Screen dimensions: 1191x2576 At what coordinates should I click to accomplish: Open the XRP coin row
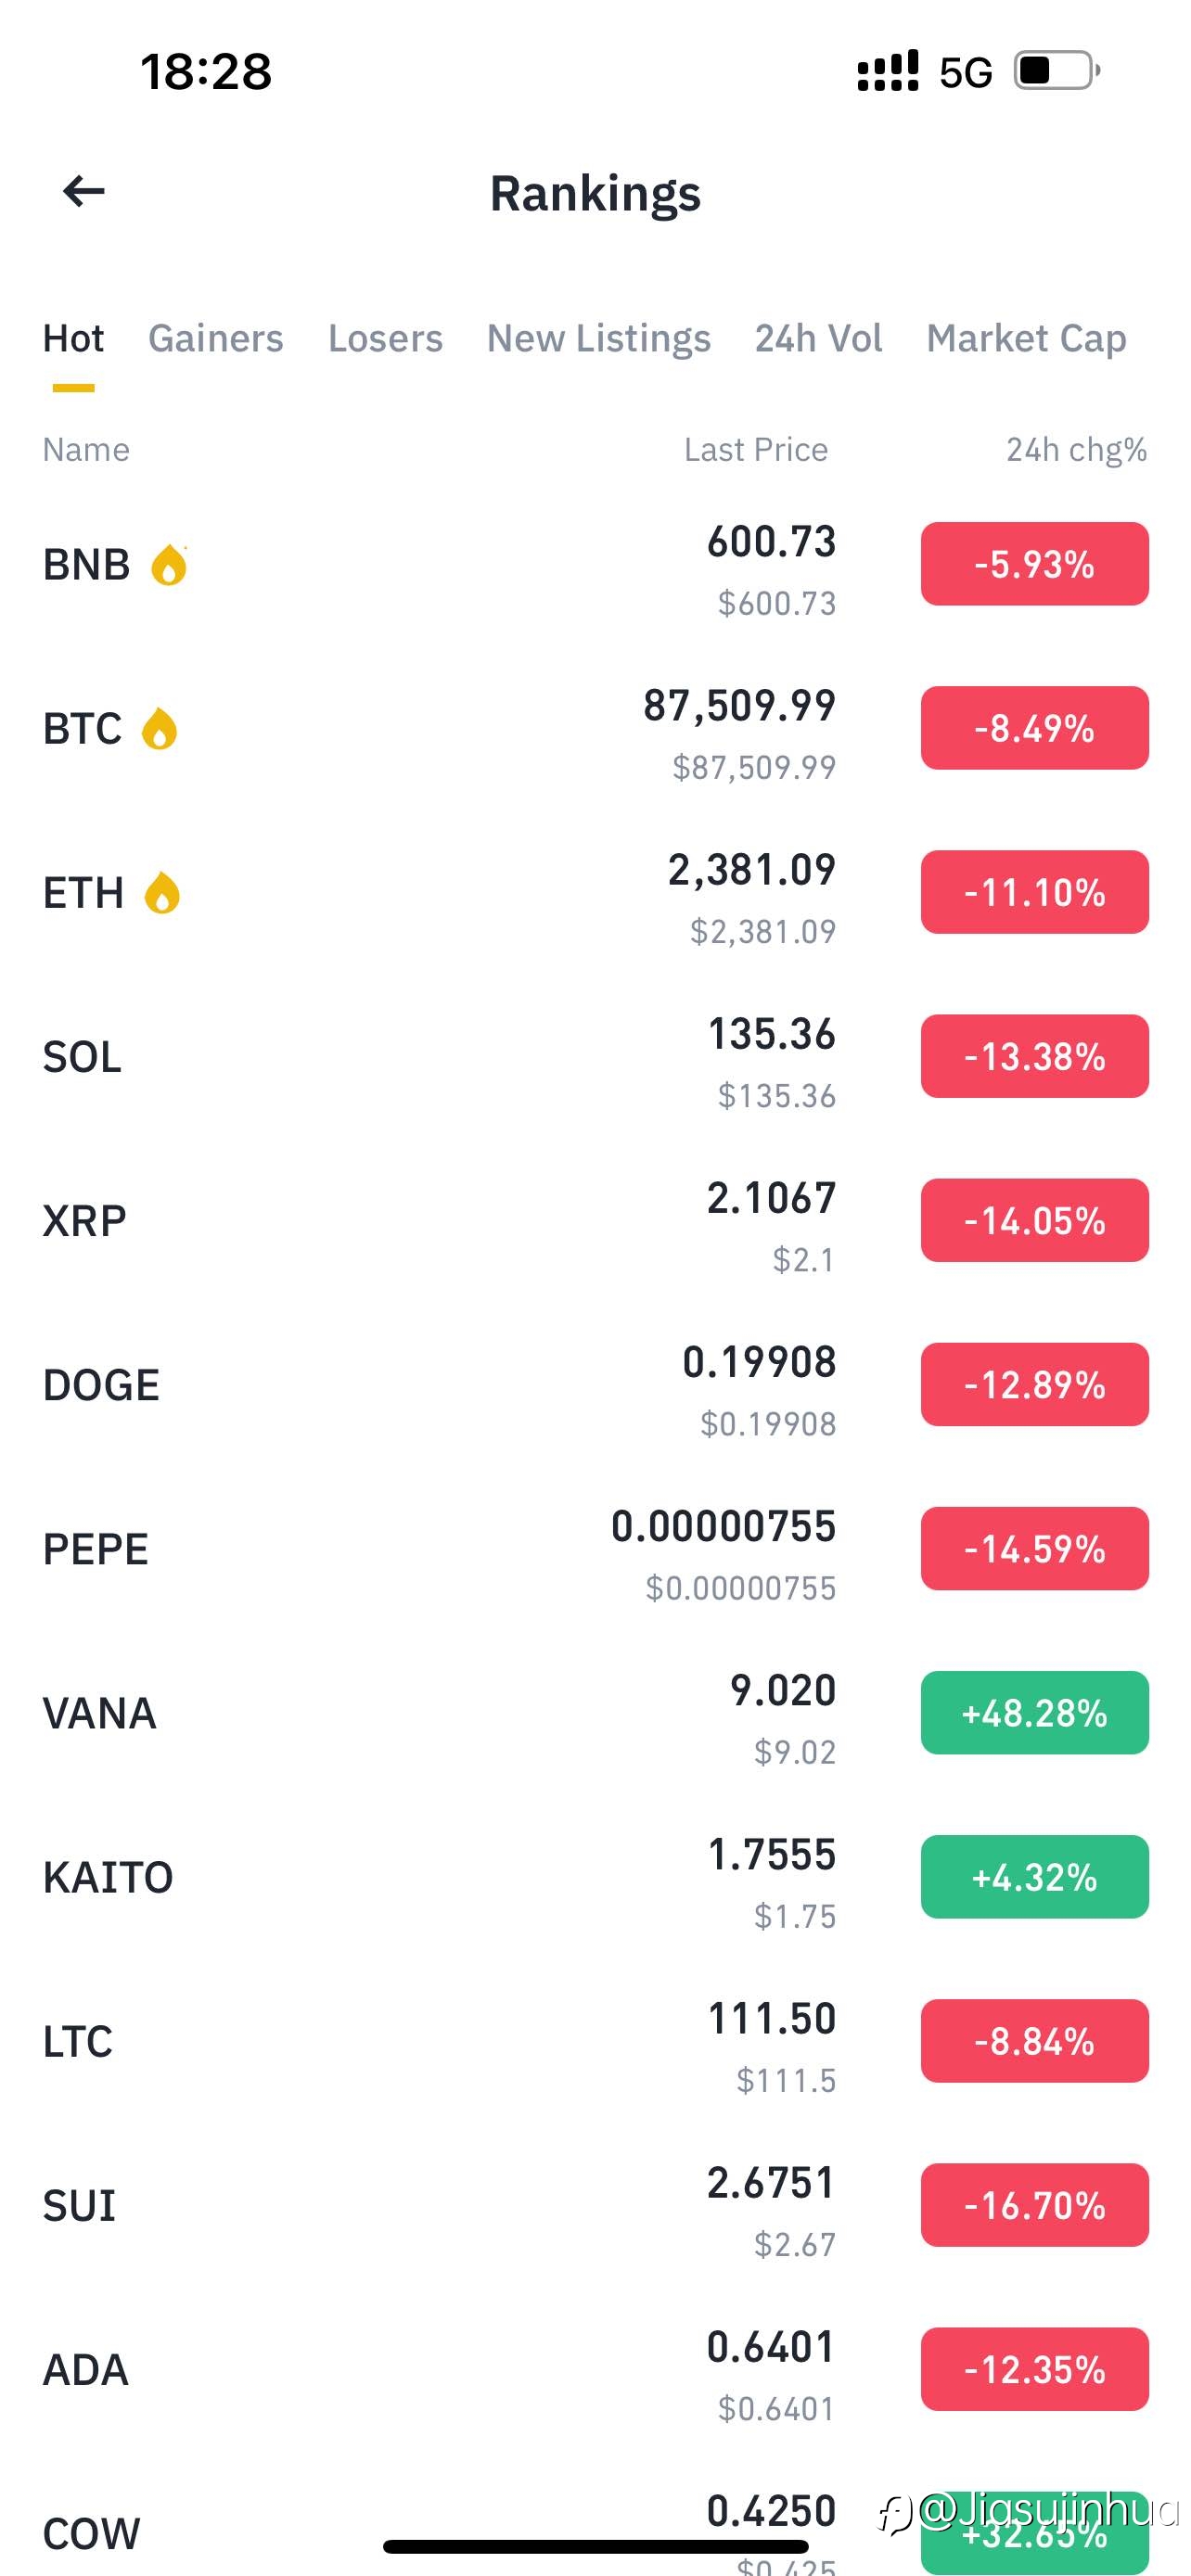595,1220
